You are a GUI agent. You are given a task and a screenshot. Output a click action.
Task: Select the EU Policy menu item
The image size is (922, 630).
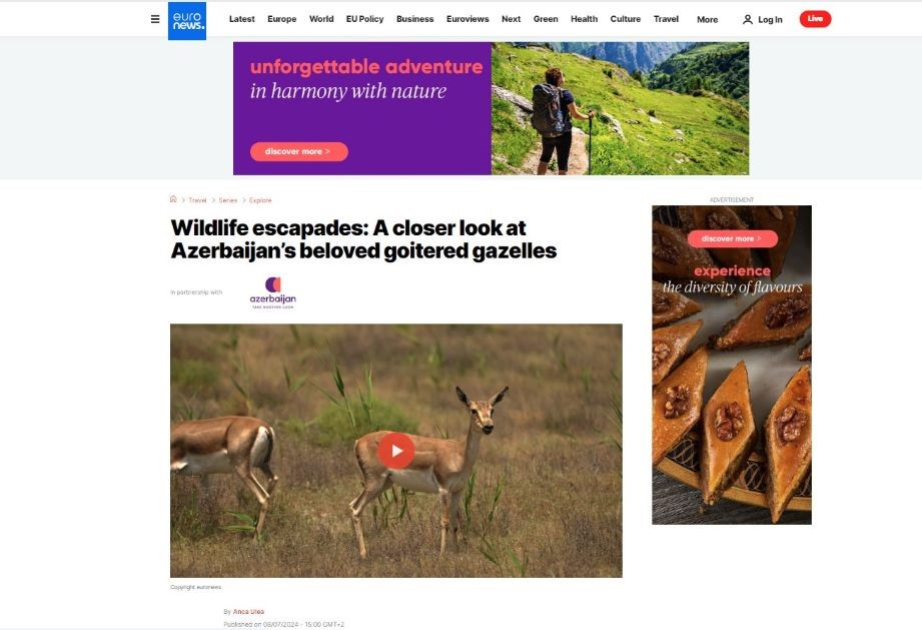pos(365,19)
